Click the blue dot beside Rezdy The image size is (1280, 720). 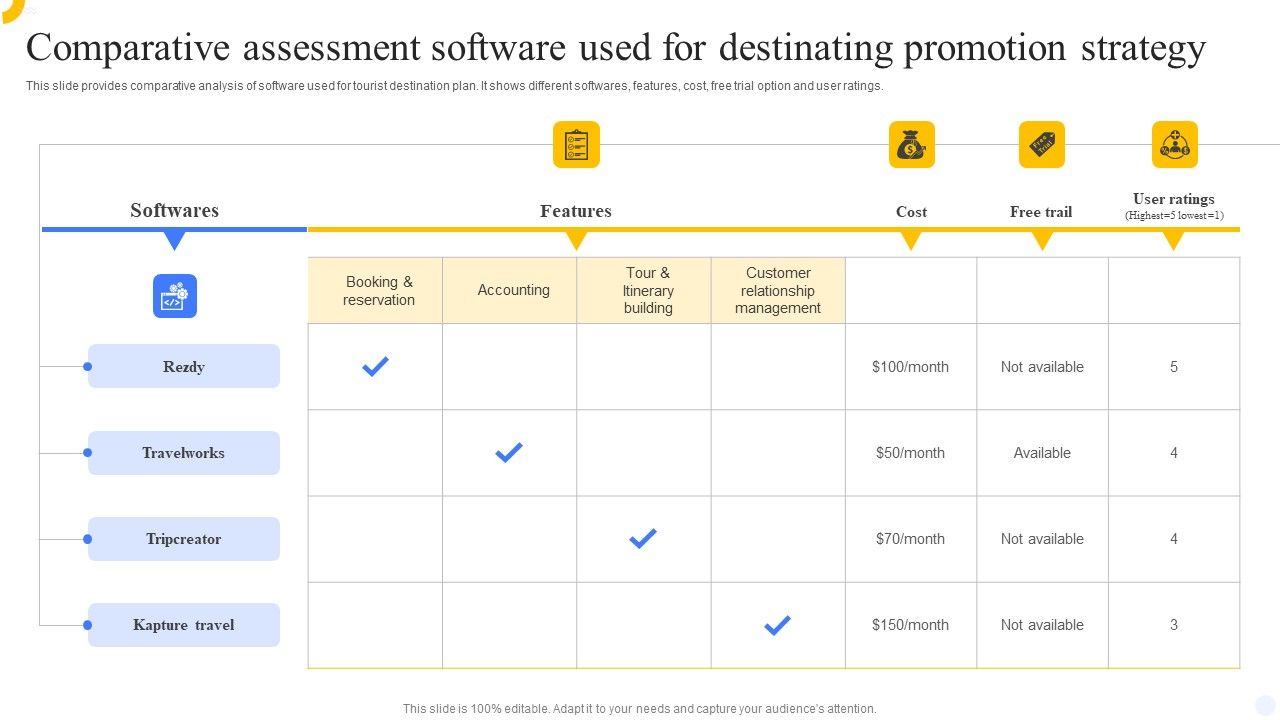[x=88, y=367]
